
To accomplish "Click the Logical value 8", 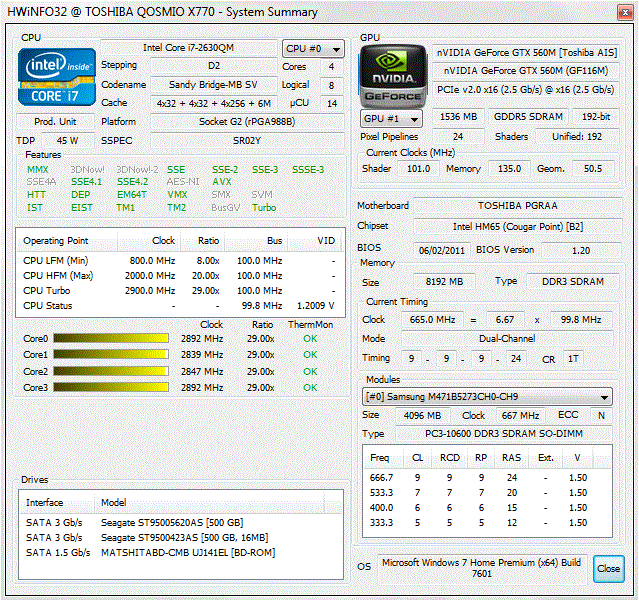I will point(331,85).
